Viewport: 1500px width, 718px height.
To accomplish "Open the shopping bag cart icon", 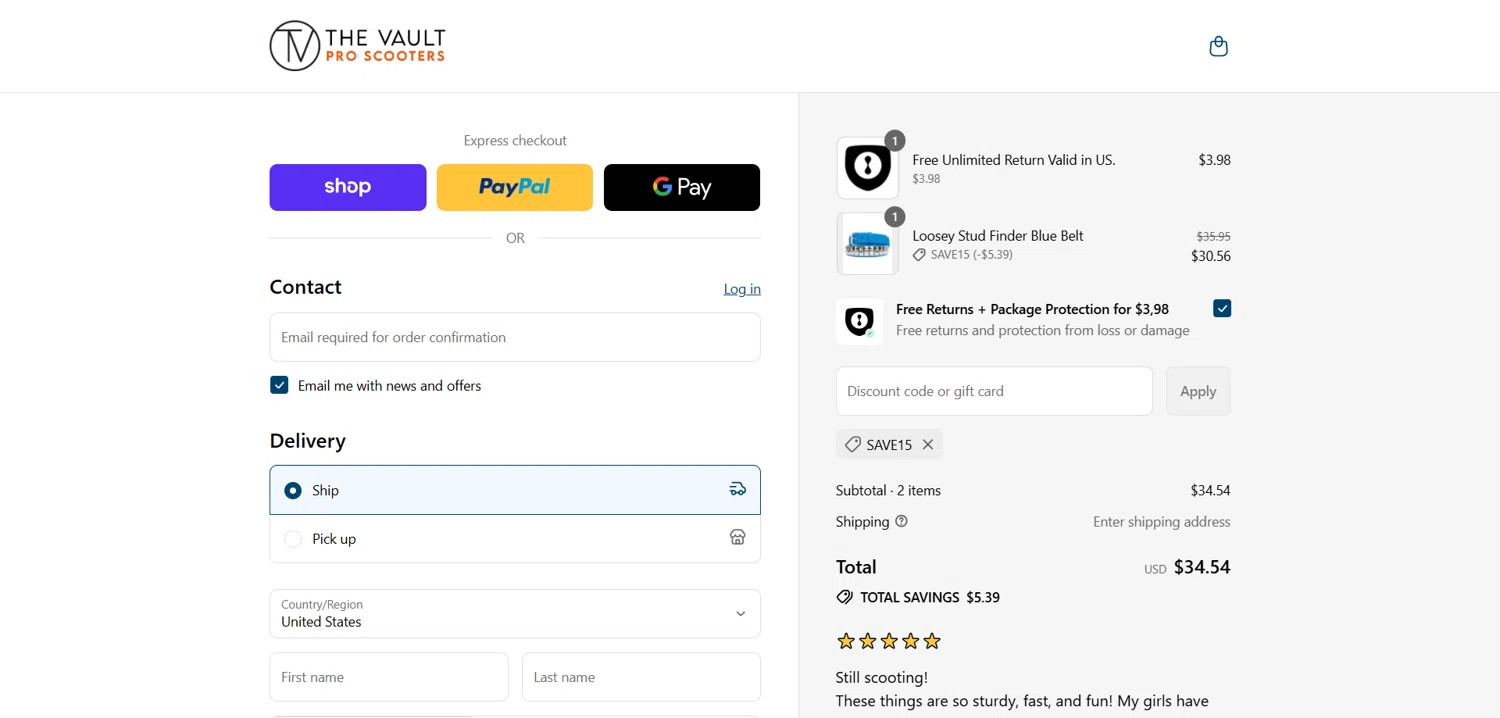I will coord(1218,46).
